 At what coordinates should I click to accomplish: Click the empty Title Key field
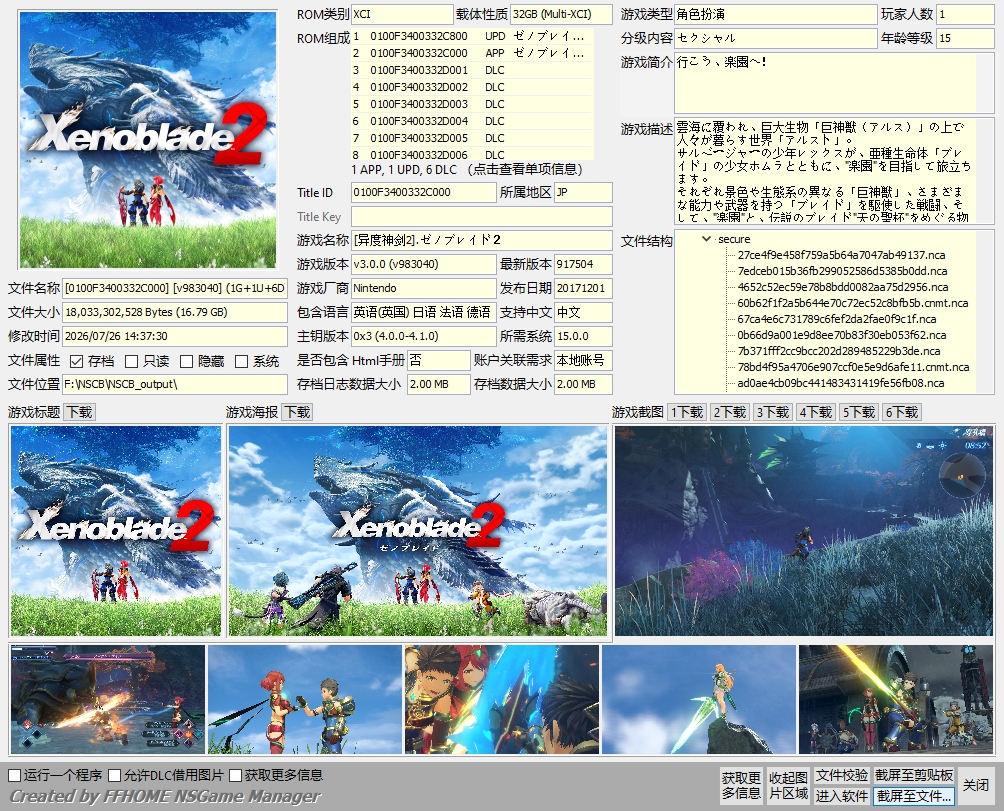click(482, 216)
